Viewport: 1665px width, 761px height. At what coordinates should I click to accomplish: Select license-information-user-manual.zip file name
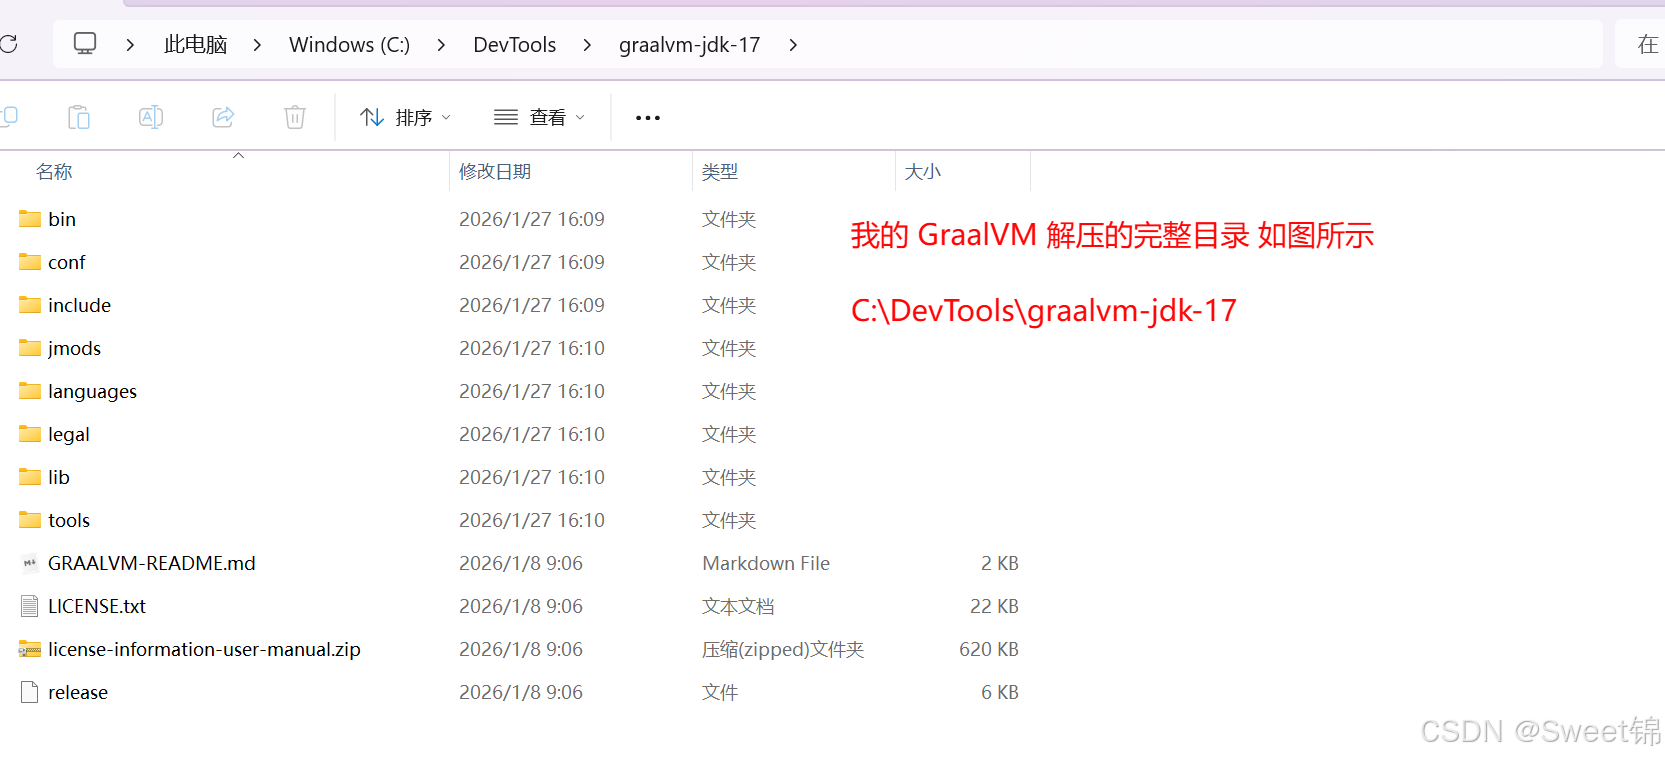click(204, 649)
